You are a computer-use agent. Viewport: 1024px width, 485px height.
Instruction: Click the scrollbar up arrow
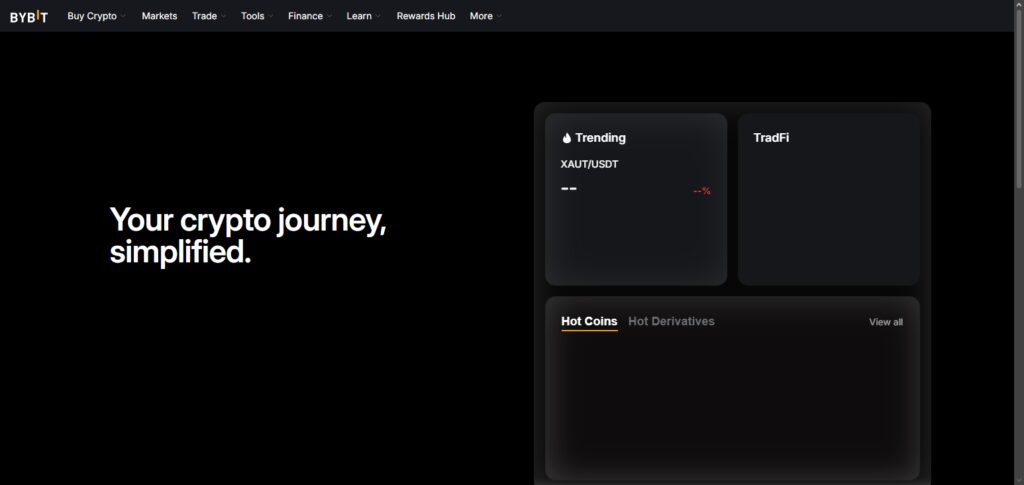[x=1019, y=5]
